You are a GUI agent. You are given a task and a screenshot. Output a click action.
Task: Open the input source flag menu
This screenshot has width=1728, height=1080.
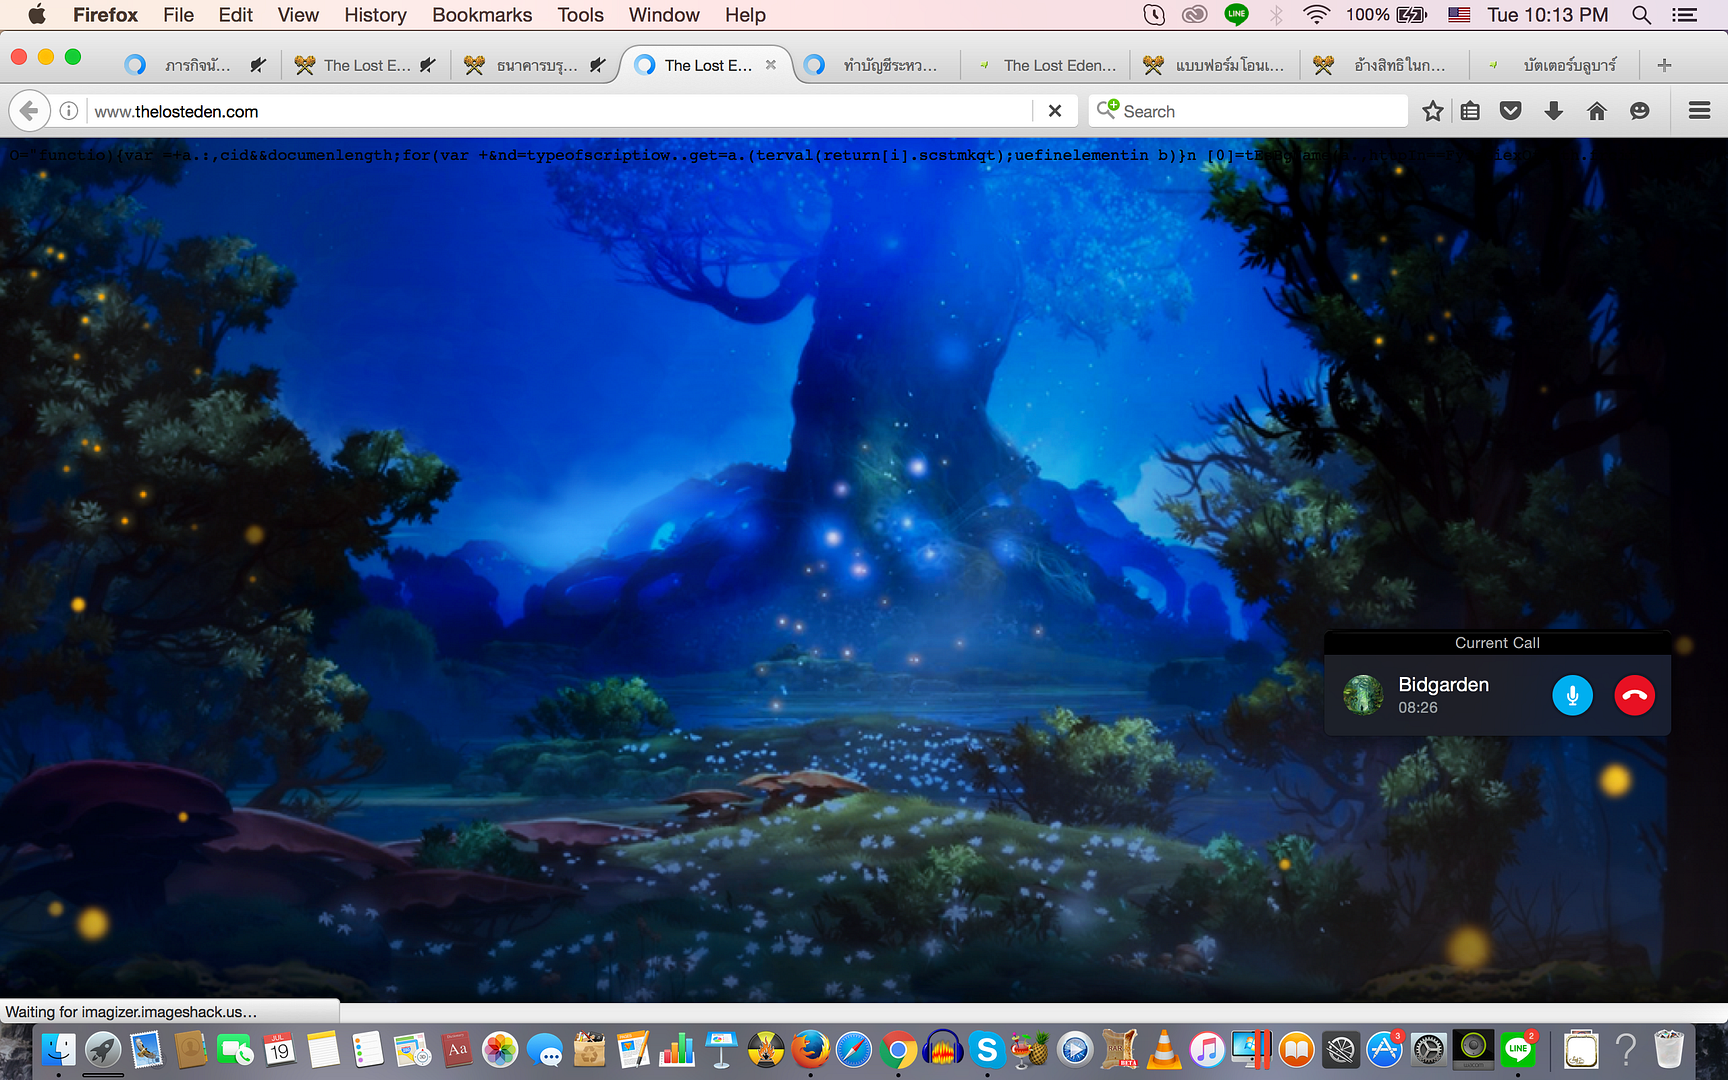click(1459, 14)
